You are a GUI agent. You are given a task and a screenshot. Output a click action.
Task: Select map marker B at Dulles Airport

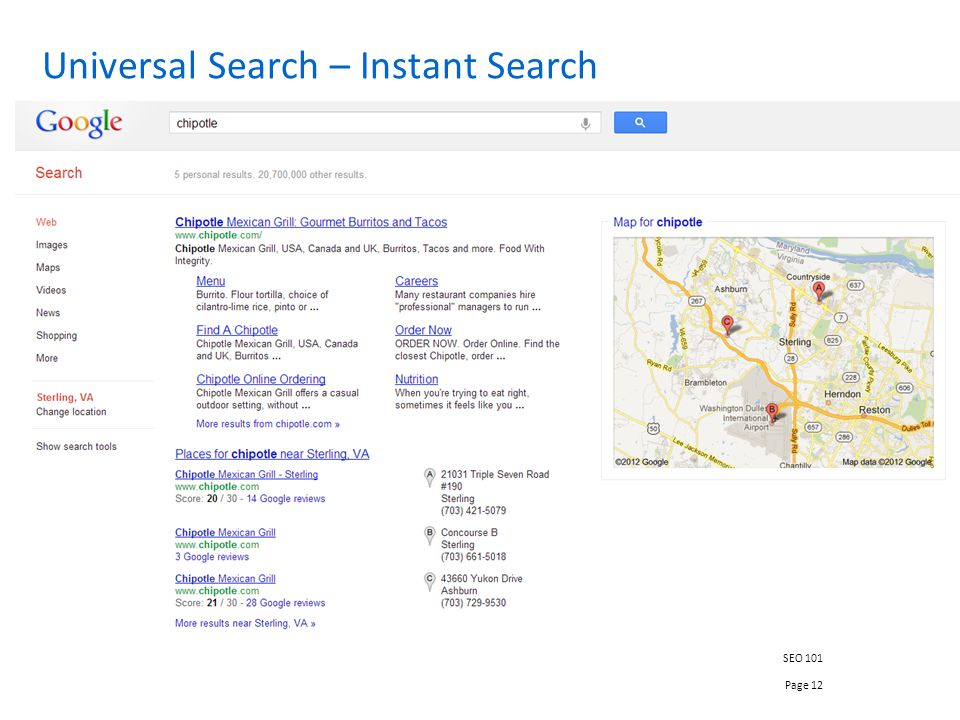pyautogui.click(x=771, y=412)
